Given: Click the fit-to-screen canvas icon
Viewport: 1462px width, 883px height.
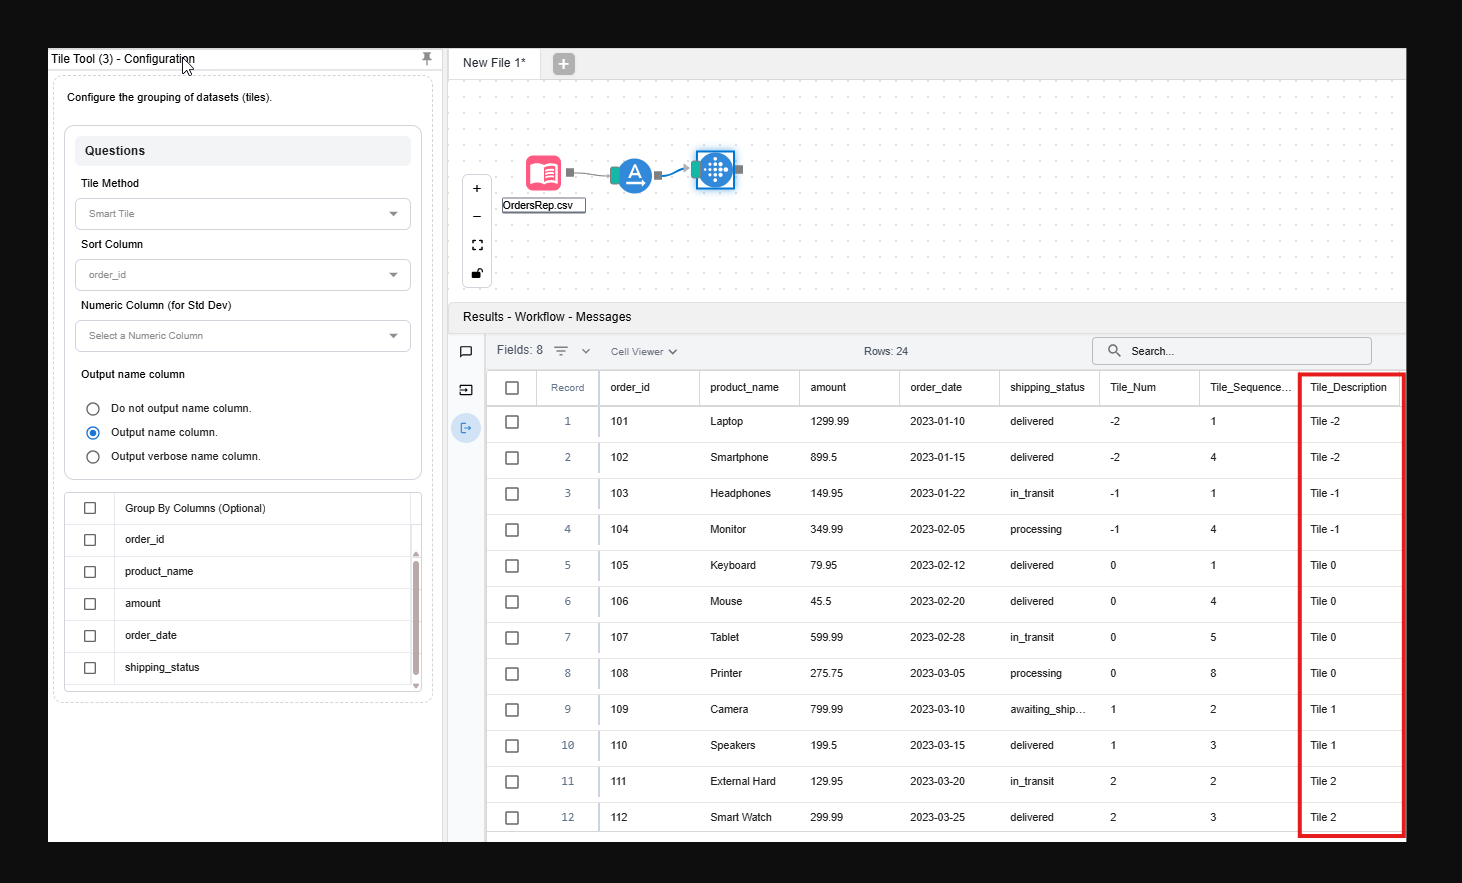Looking at the screenshot, I should [x=477, y=245].
